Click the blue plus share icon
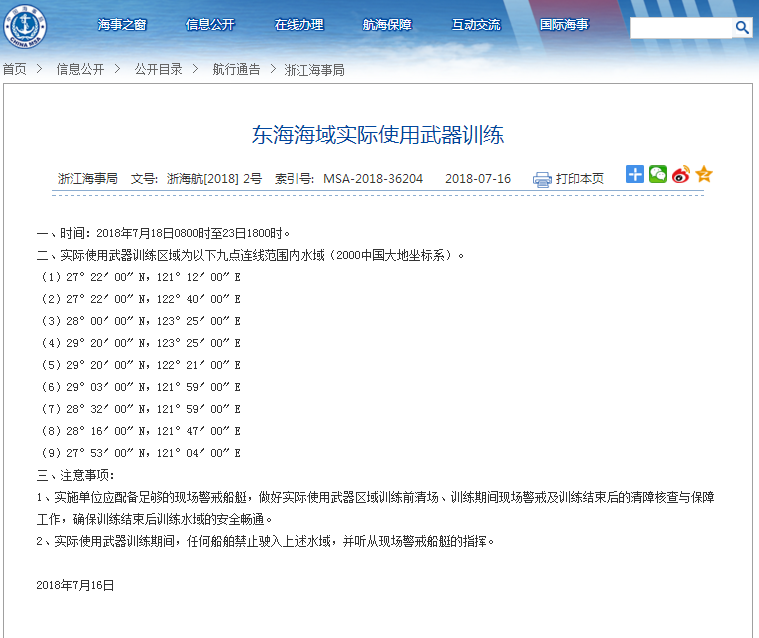759x638 pixels. pos(635,174)
